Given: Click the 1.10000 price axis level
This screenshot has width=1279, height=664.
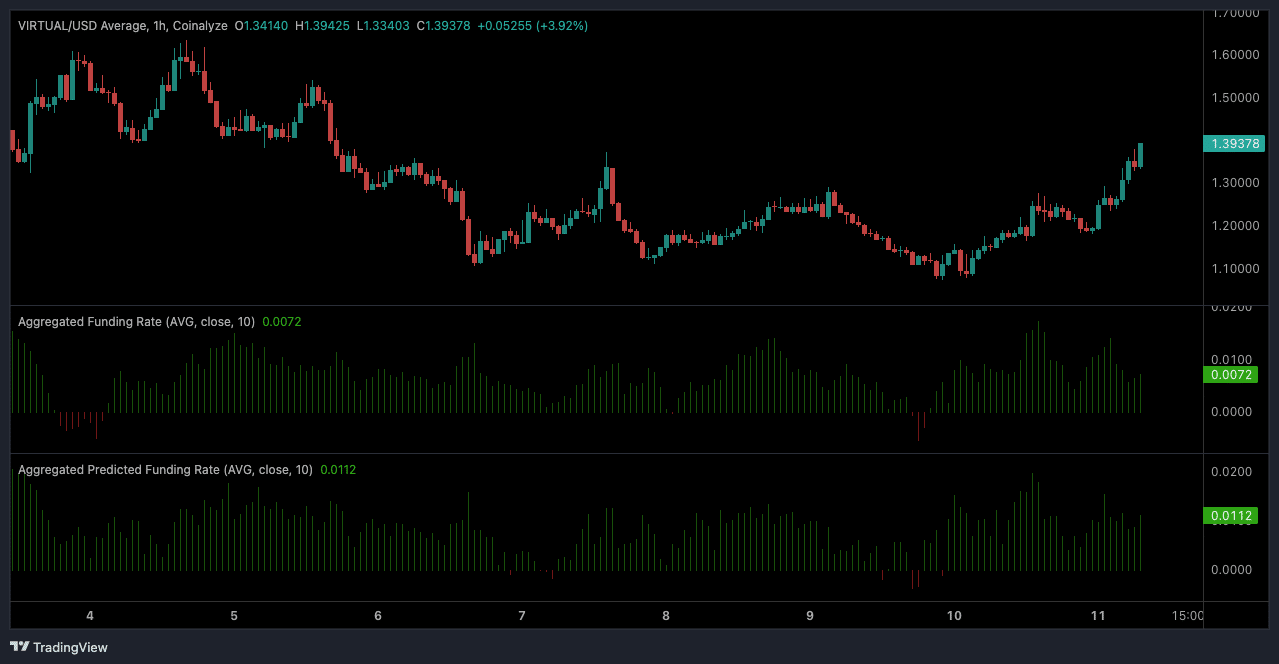Looking at the screenshot, I should tap(1235, 269).
